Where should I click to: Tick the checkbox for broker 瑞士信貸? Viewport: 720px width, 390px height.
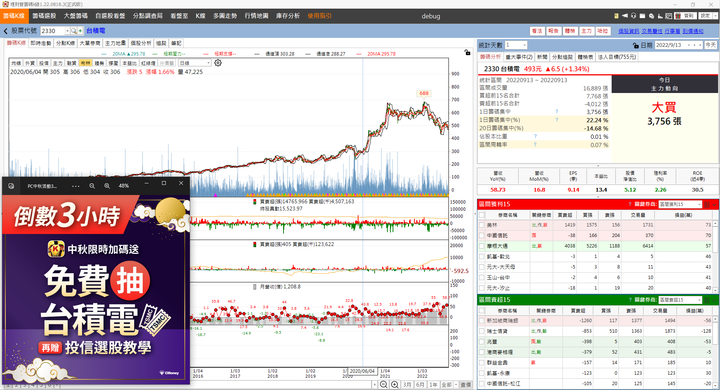pyautogui.click(x=482, y=331)
